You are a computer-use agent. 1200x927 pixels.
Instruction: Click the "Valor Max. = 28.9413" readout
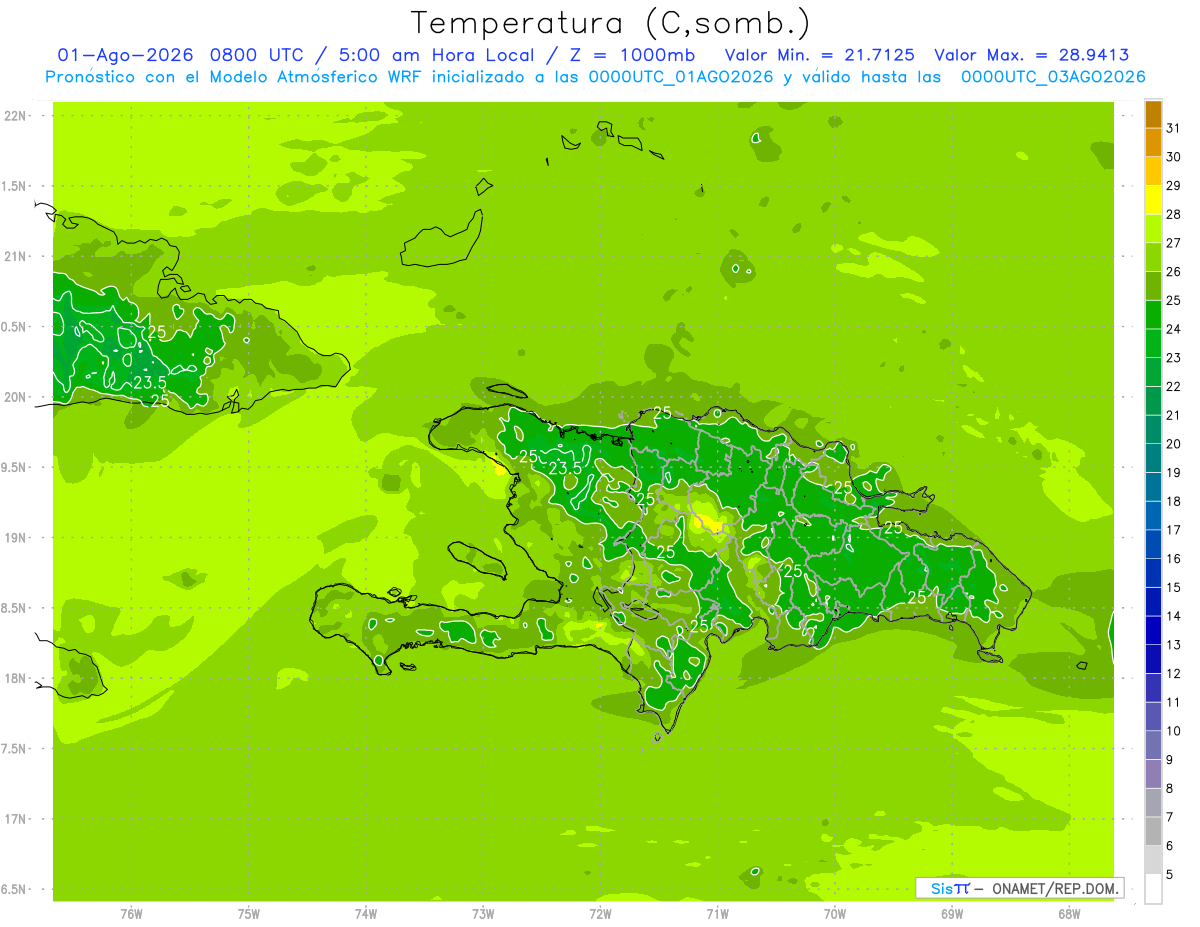[1031, 55]
